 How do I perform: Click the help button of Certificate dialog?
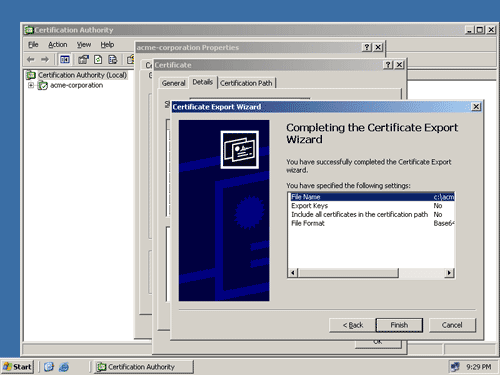[x=388, y=65]
